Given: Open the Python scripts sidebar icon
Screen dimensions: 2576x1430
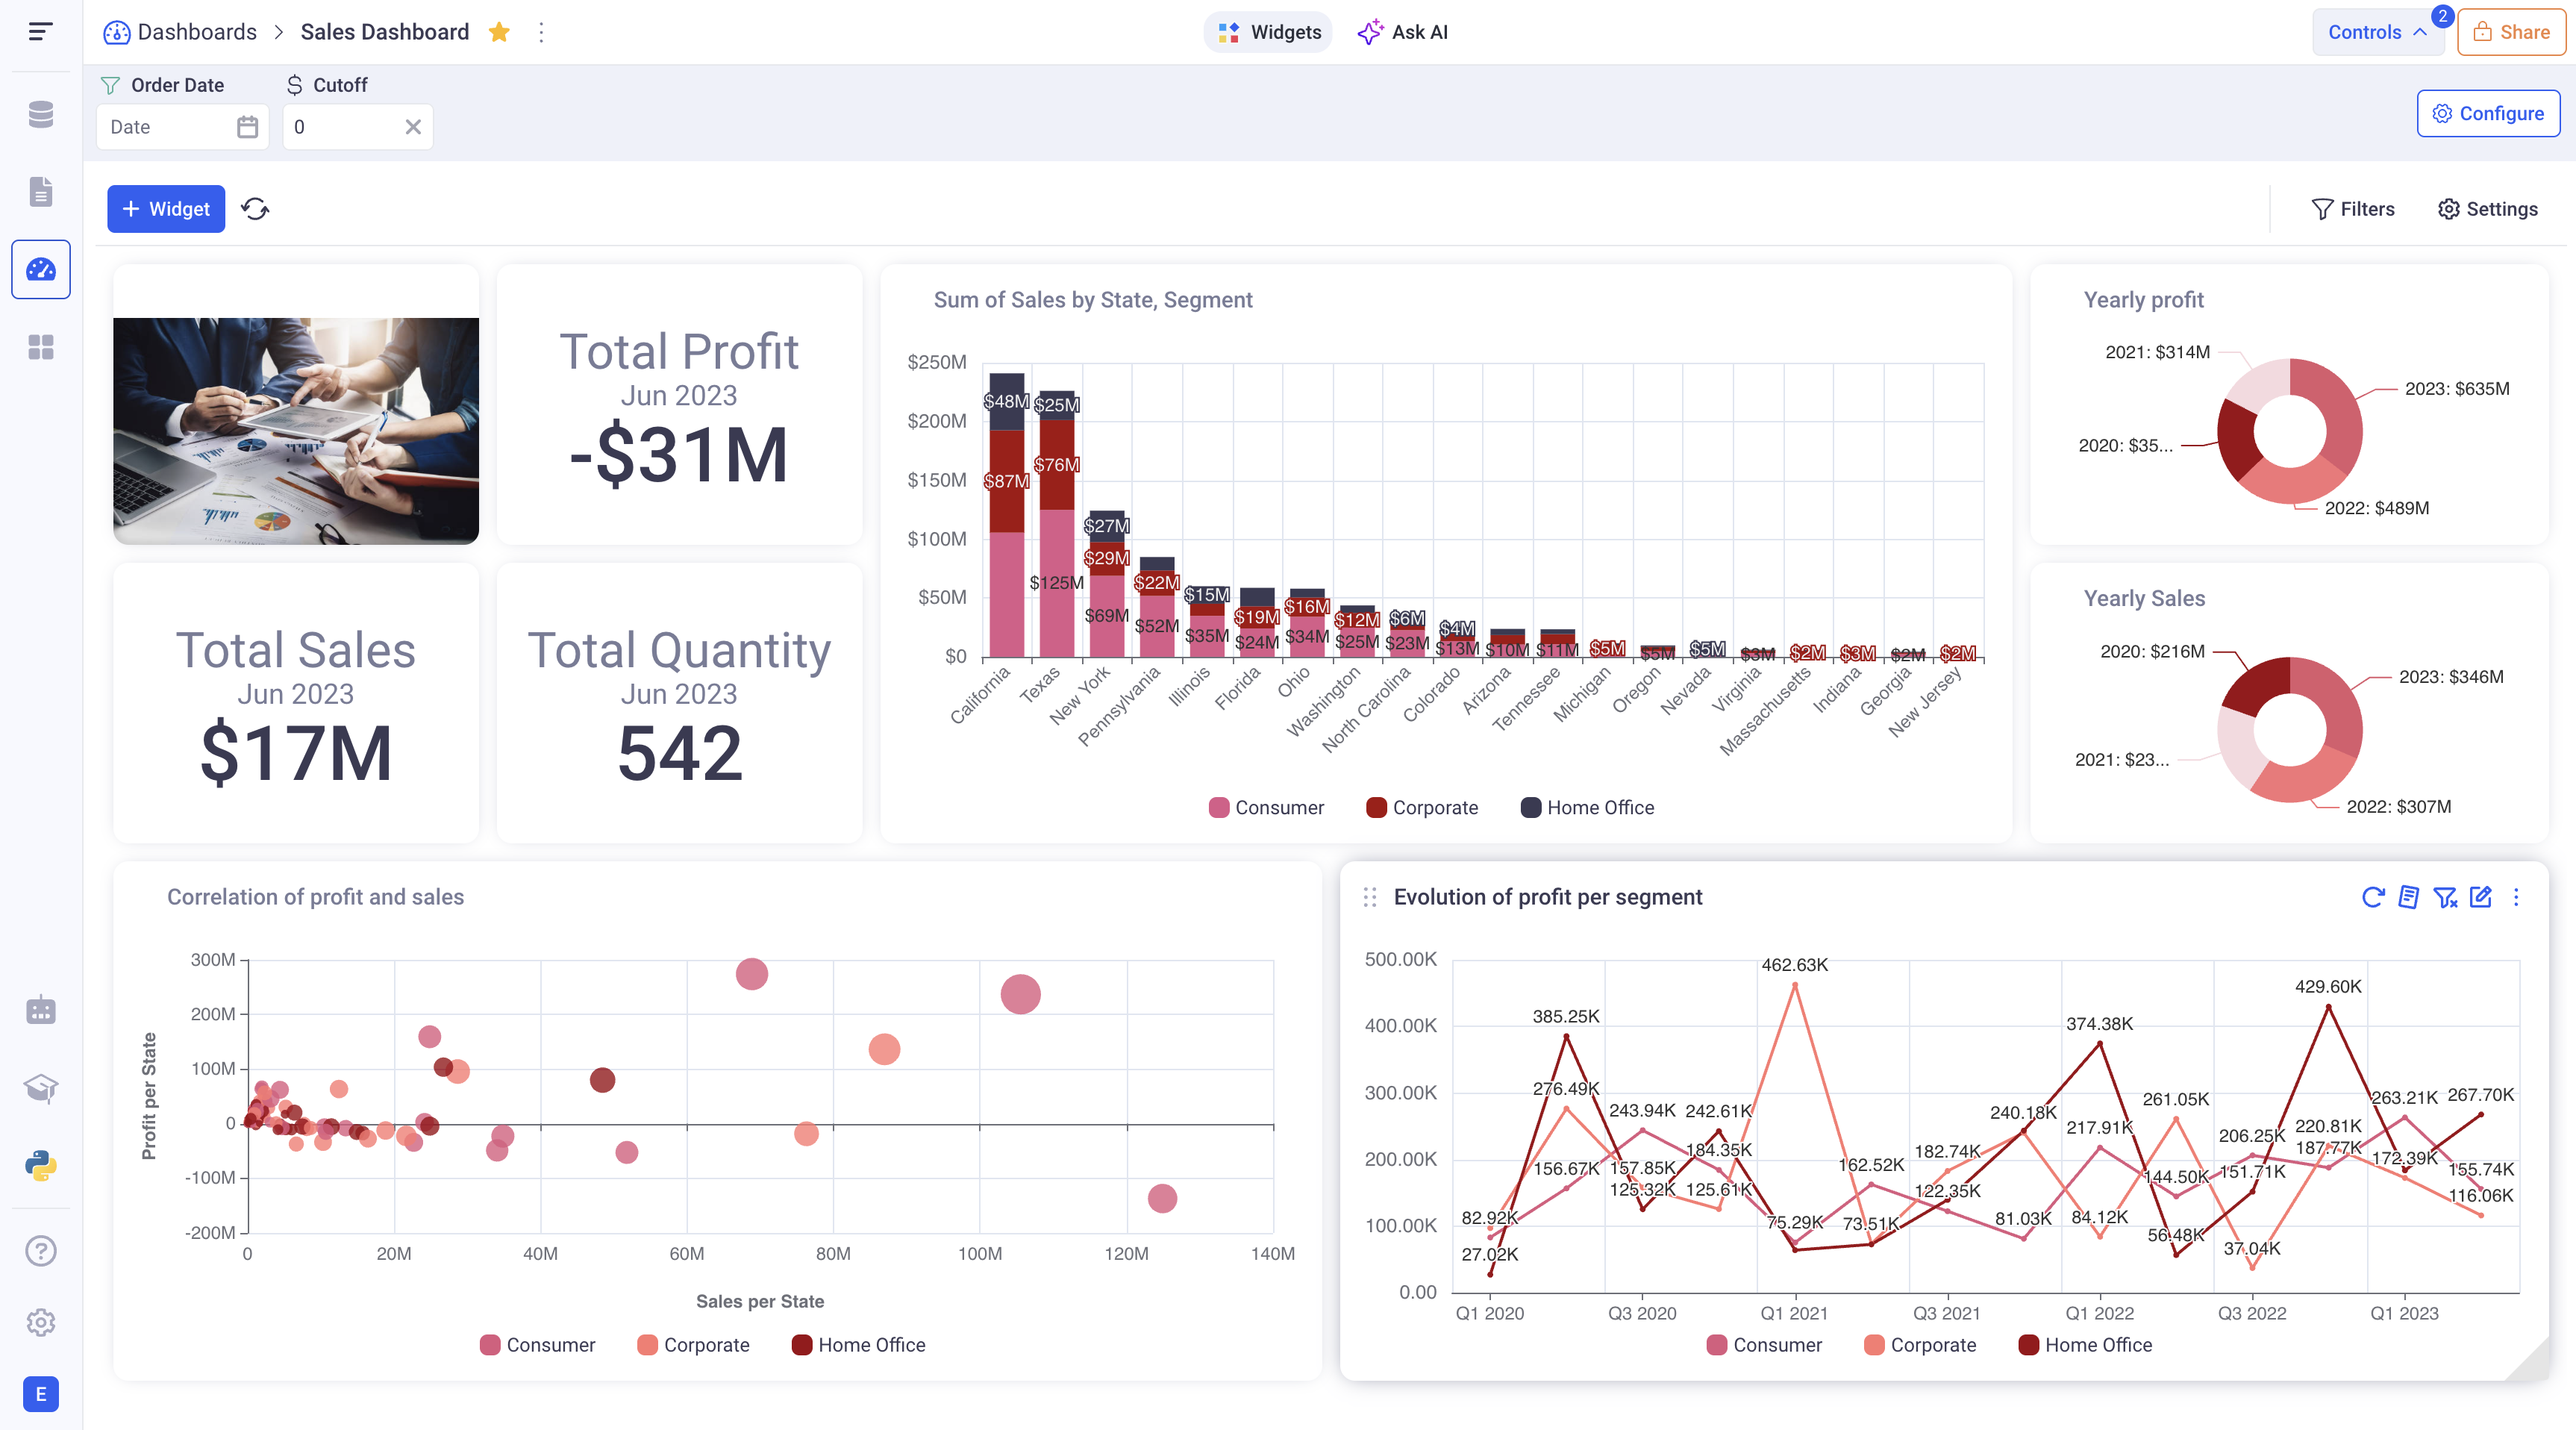Looking at the screenshot, I should click(41, 1166).
